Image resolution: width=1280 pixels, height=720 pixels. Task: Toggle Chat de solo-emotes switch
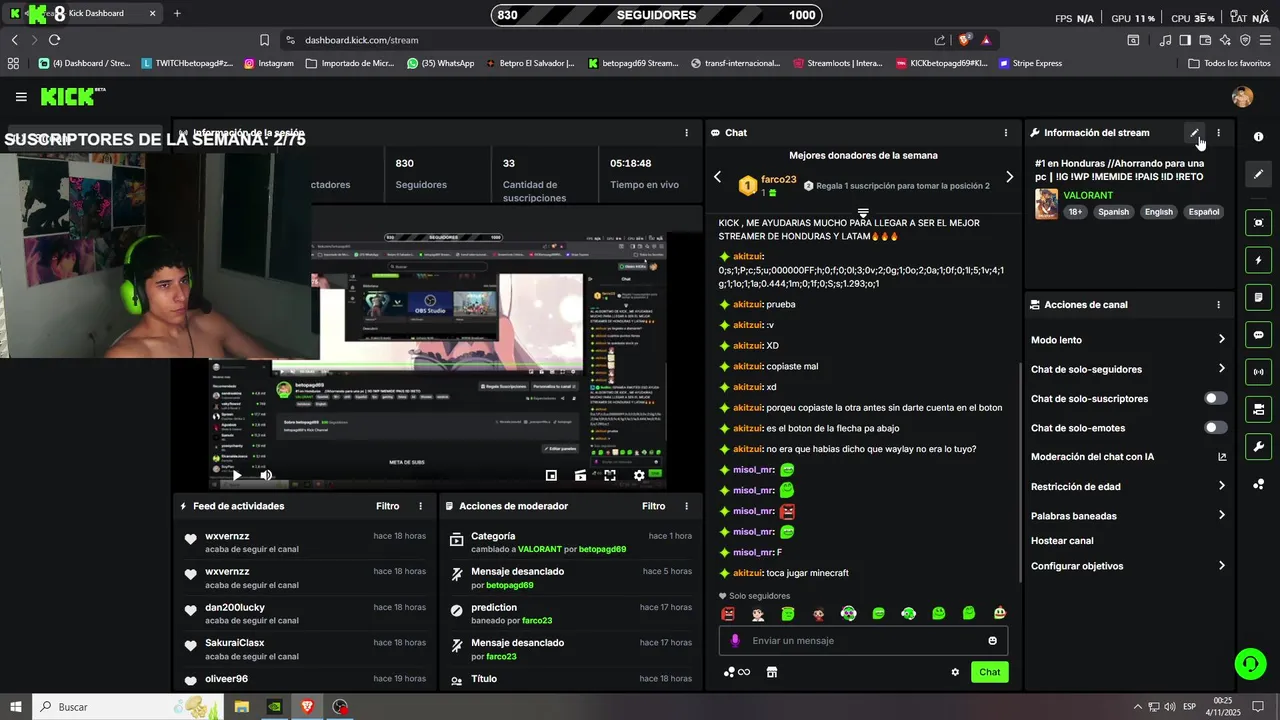tap(1215, 428)
